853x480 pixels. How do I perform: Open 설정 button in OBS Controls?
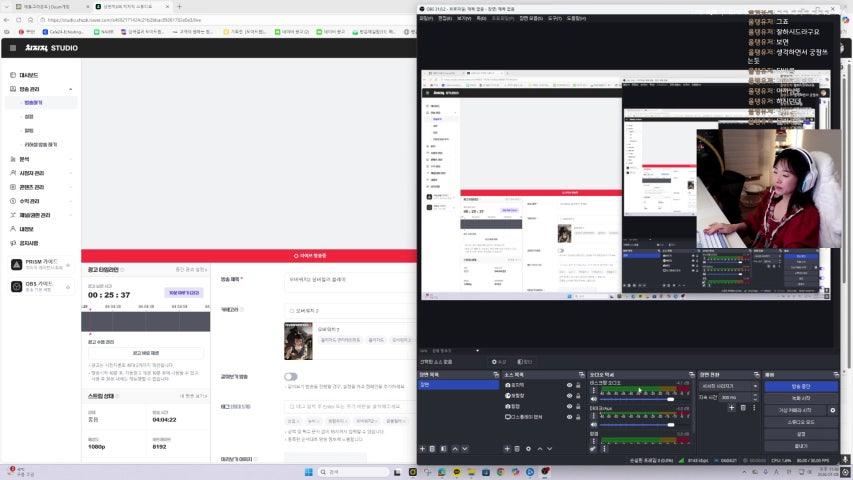tap(801, 434)
